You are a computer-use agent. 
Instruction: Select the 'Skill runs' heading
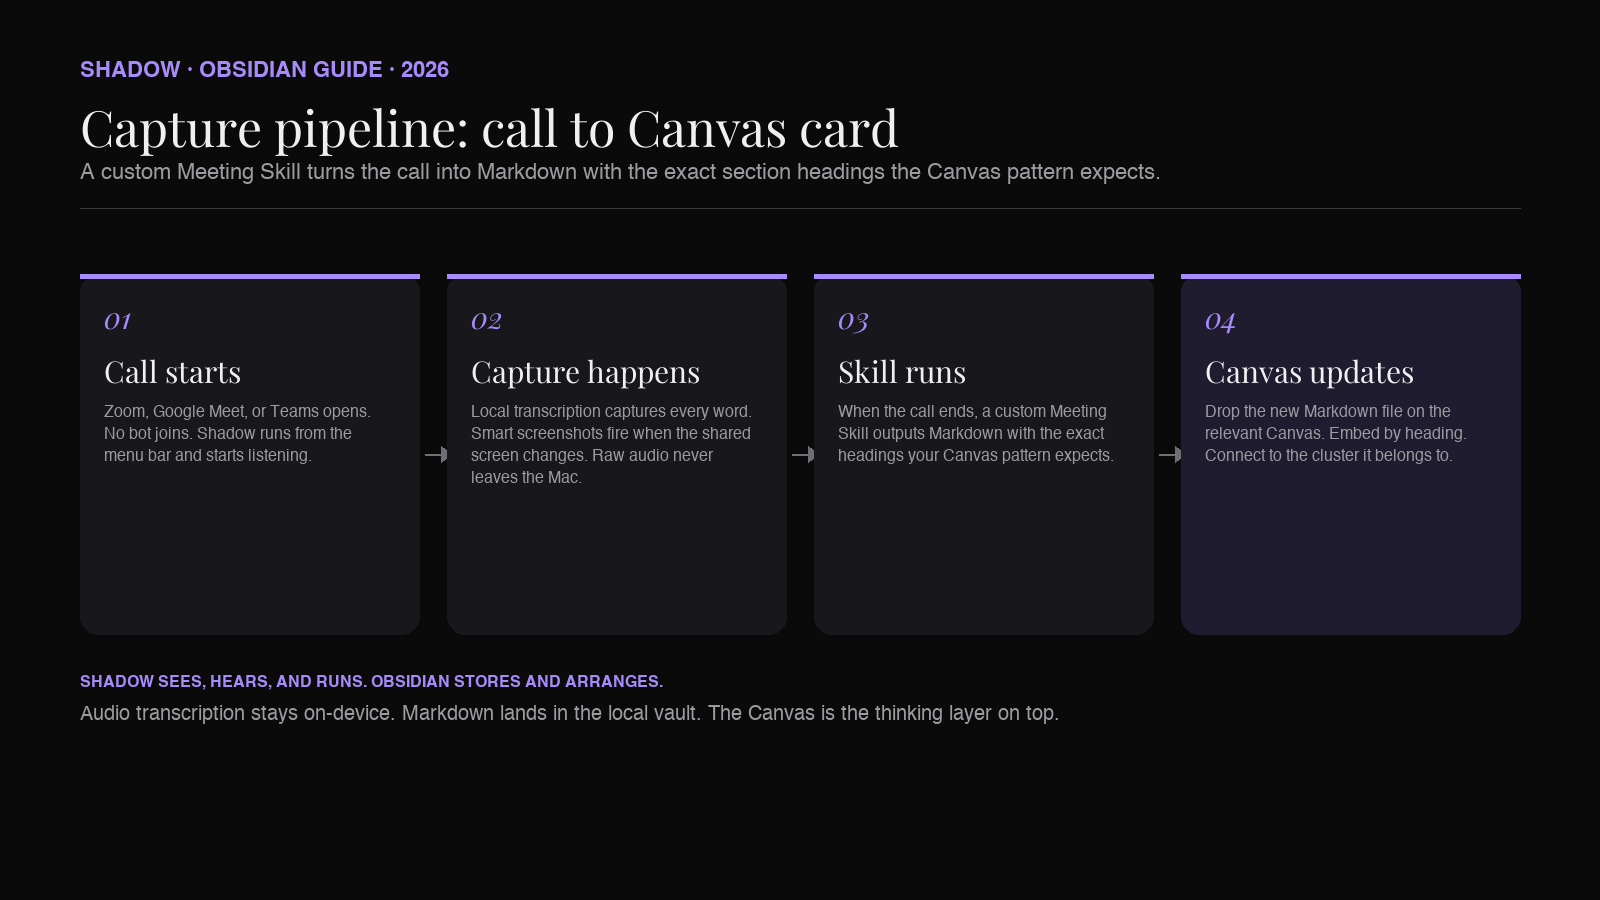(x=902, y=372)
